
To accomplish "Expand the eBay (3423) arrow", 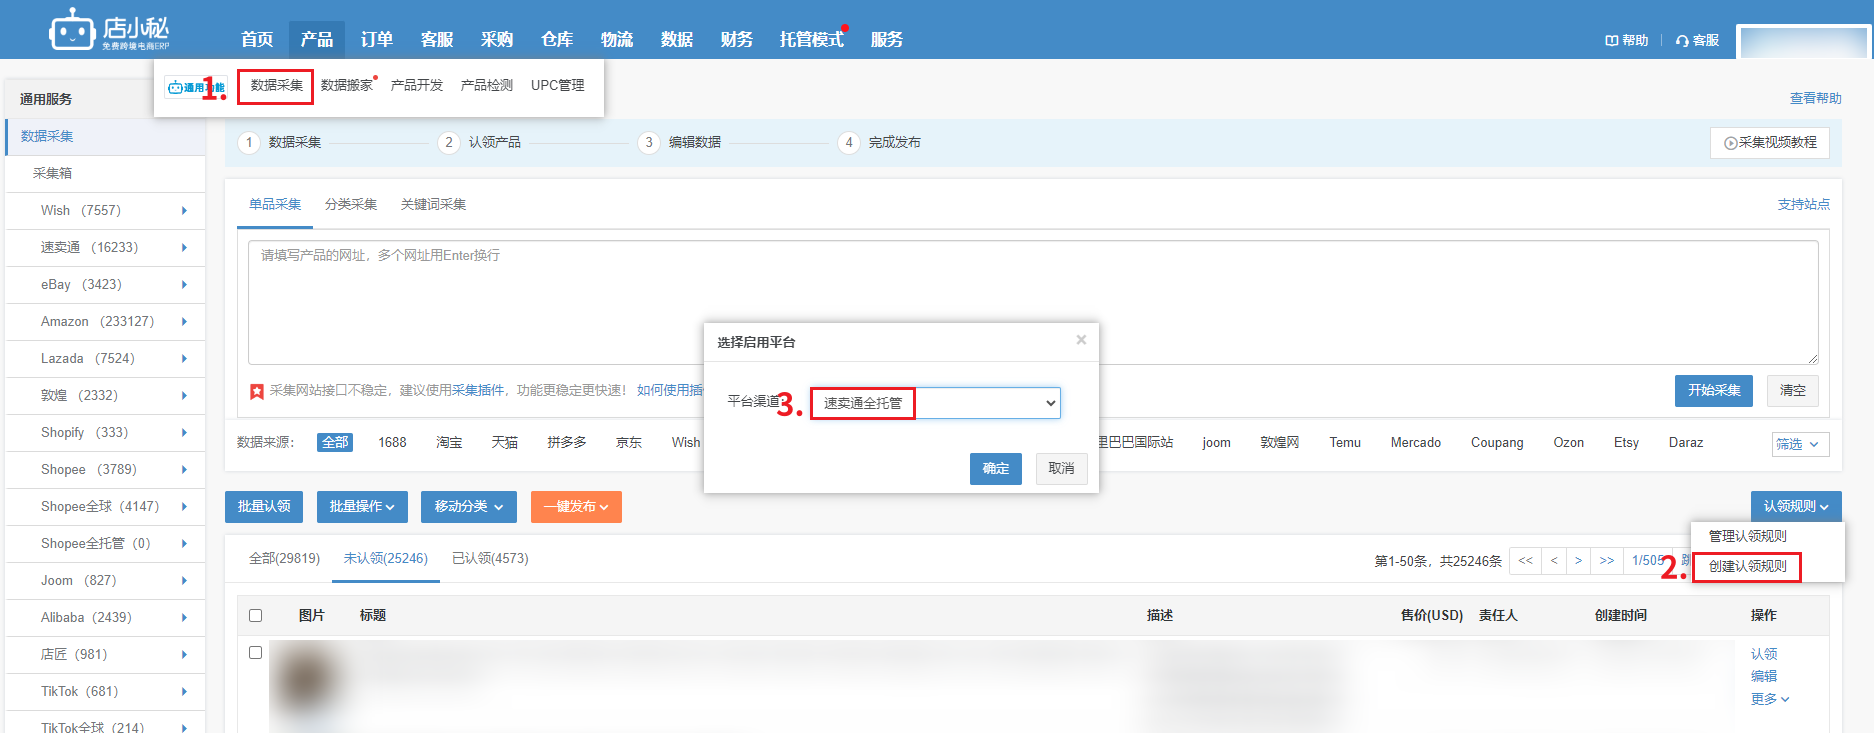I will [x=184, y=285].
